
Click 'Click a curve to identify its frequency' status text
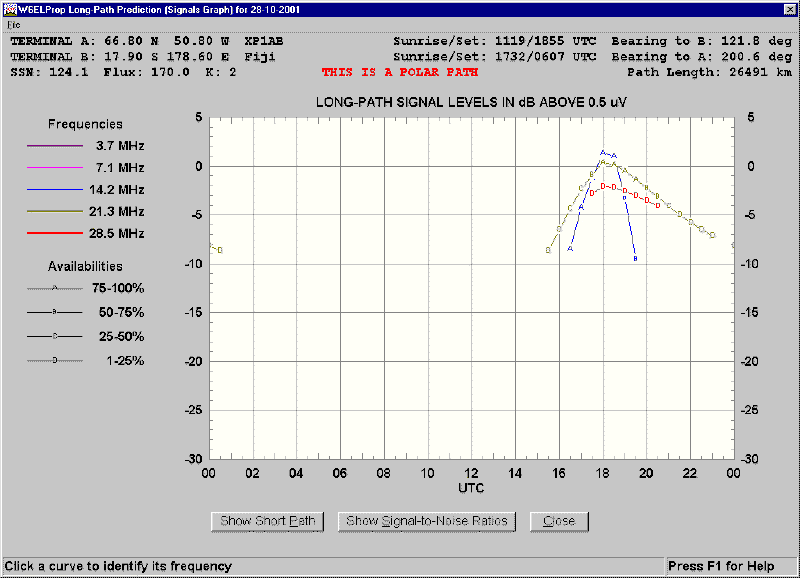pos(118,566)
